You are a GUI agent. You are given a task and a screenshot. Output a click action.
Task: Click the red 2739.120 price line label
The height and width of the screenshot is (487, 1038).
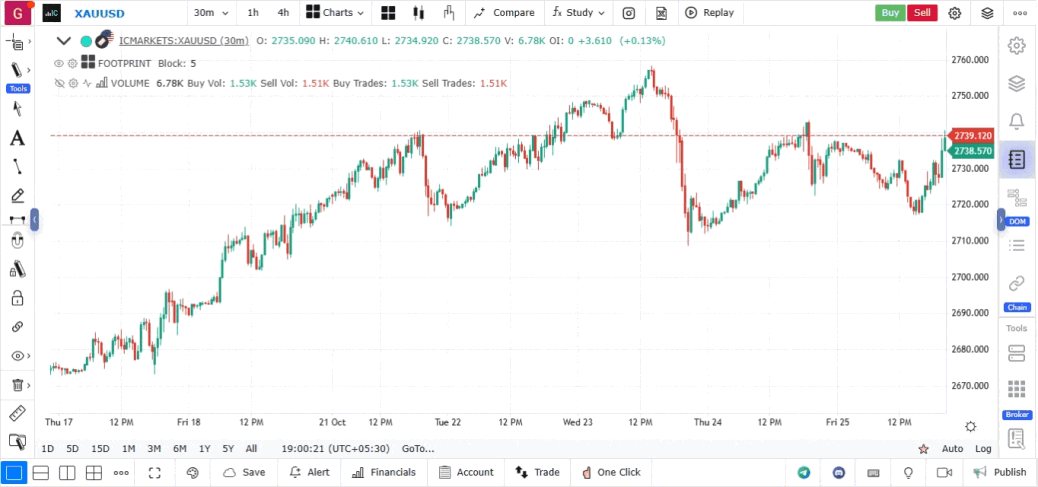972,135
